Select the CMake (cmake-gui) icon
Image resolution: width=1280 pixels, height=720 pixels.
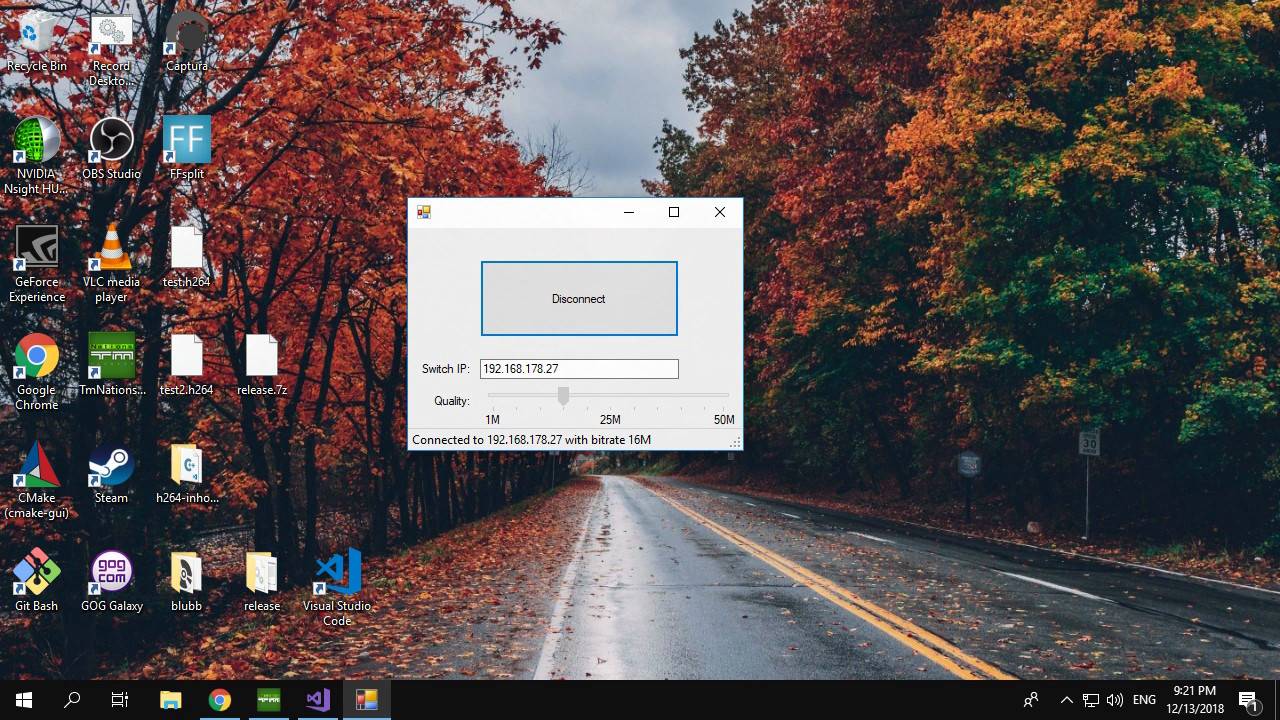click(x=36, y=468)
